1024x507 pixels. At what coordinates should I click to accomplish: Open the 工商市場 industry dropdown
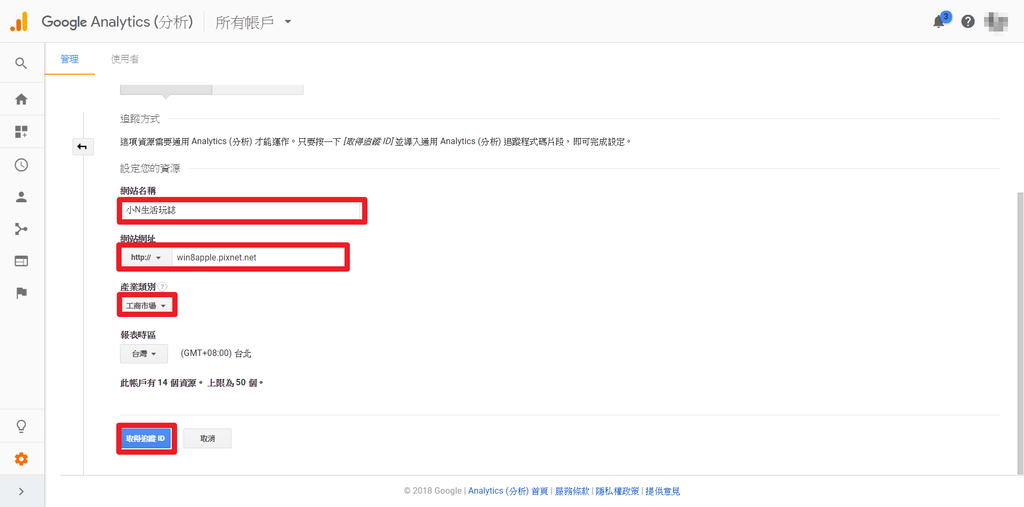point(147,305)
